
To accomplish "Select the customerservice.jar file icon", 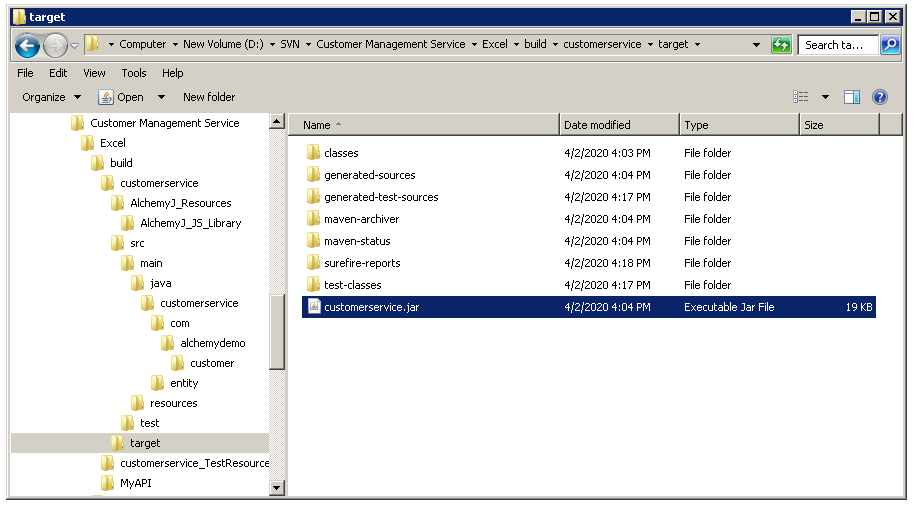I will coord(313,307).
